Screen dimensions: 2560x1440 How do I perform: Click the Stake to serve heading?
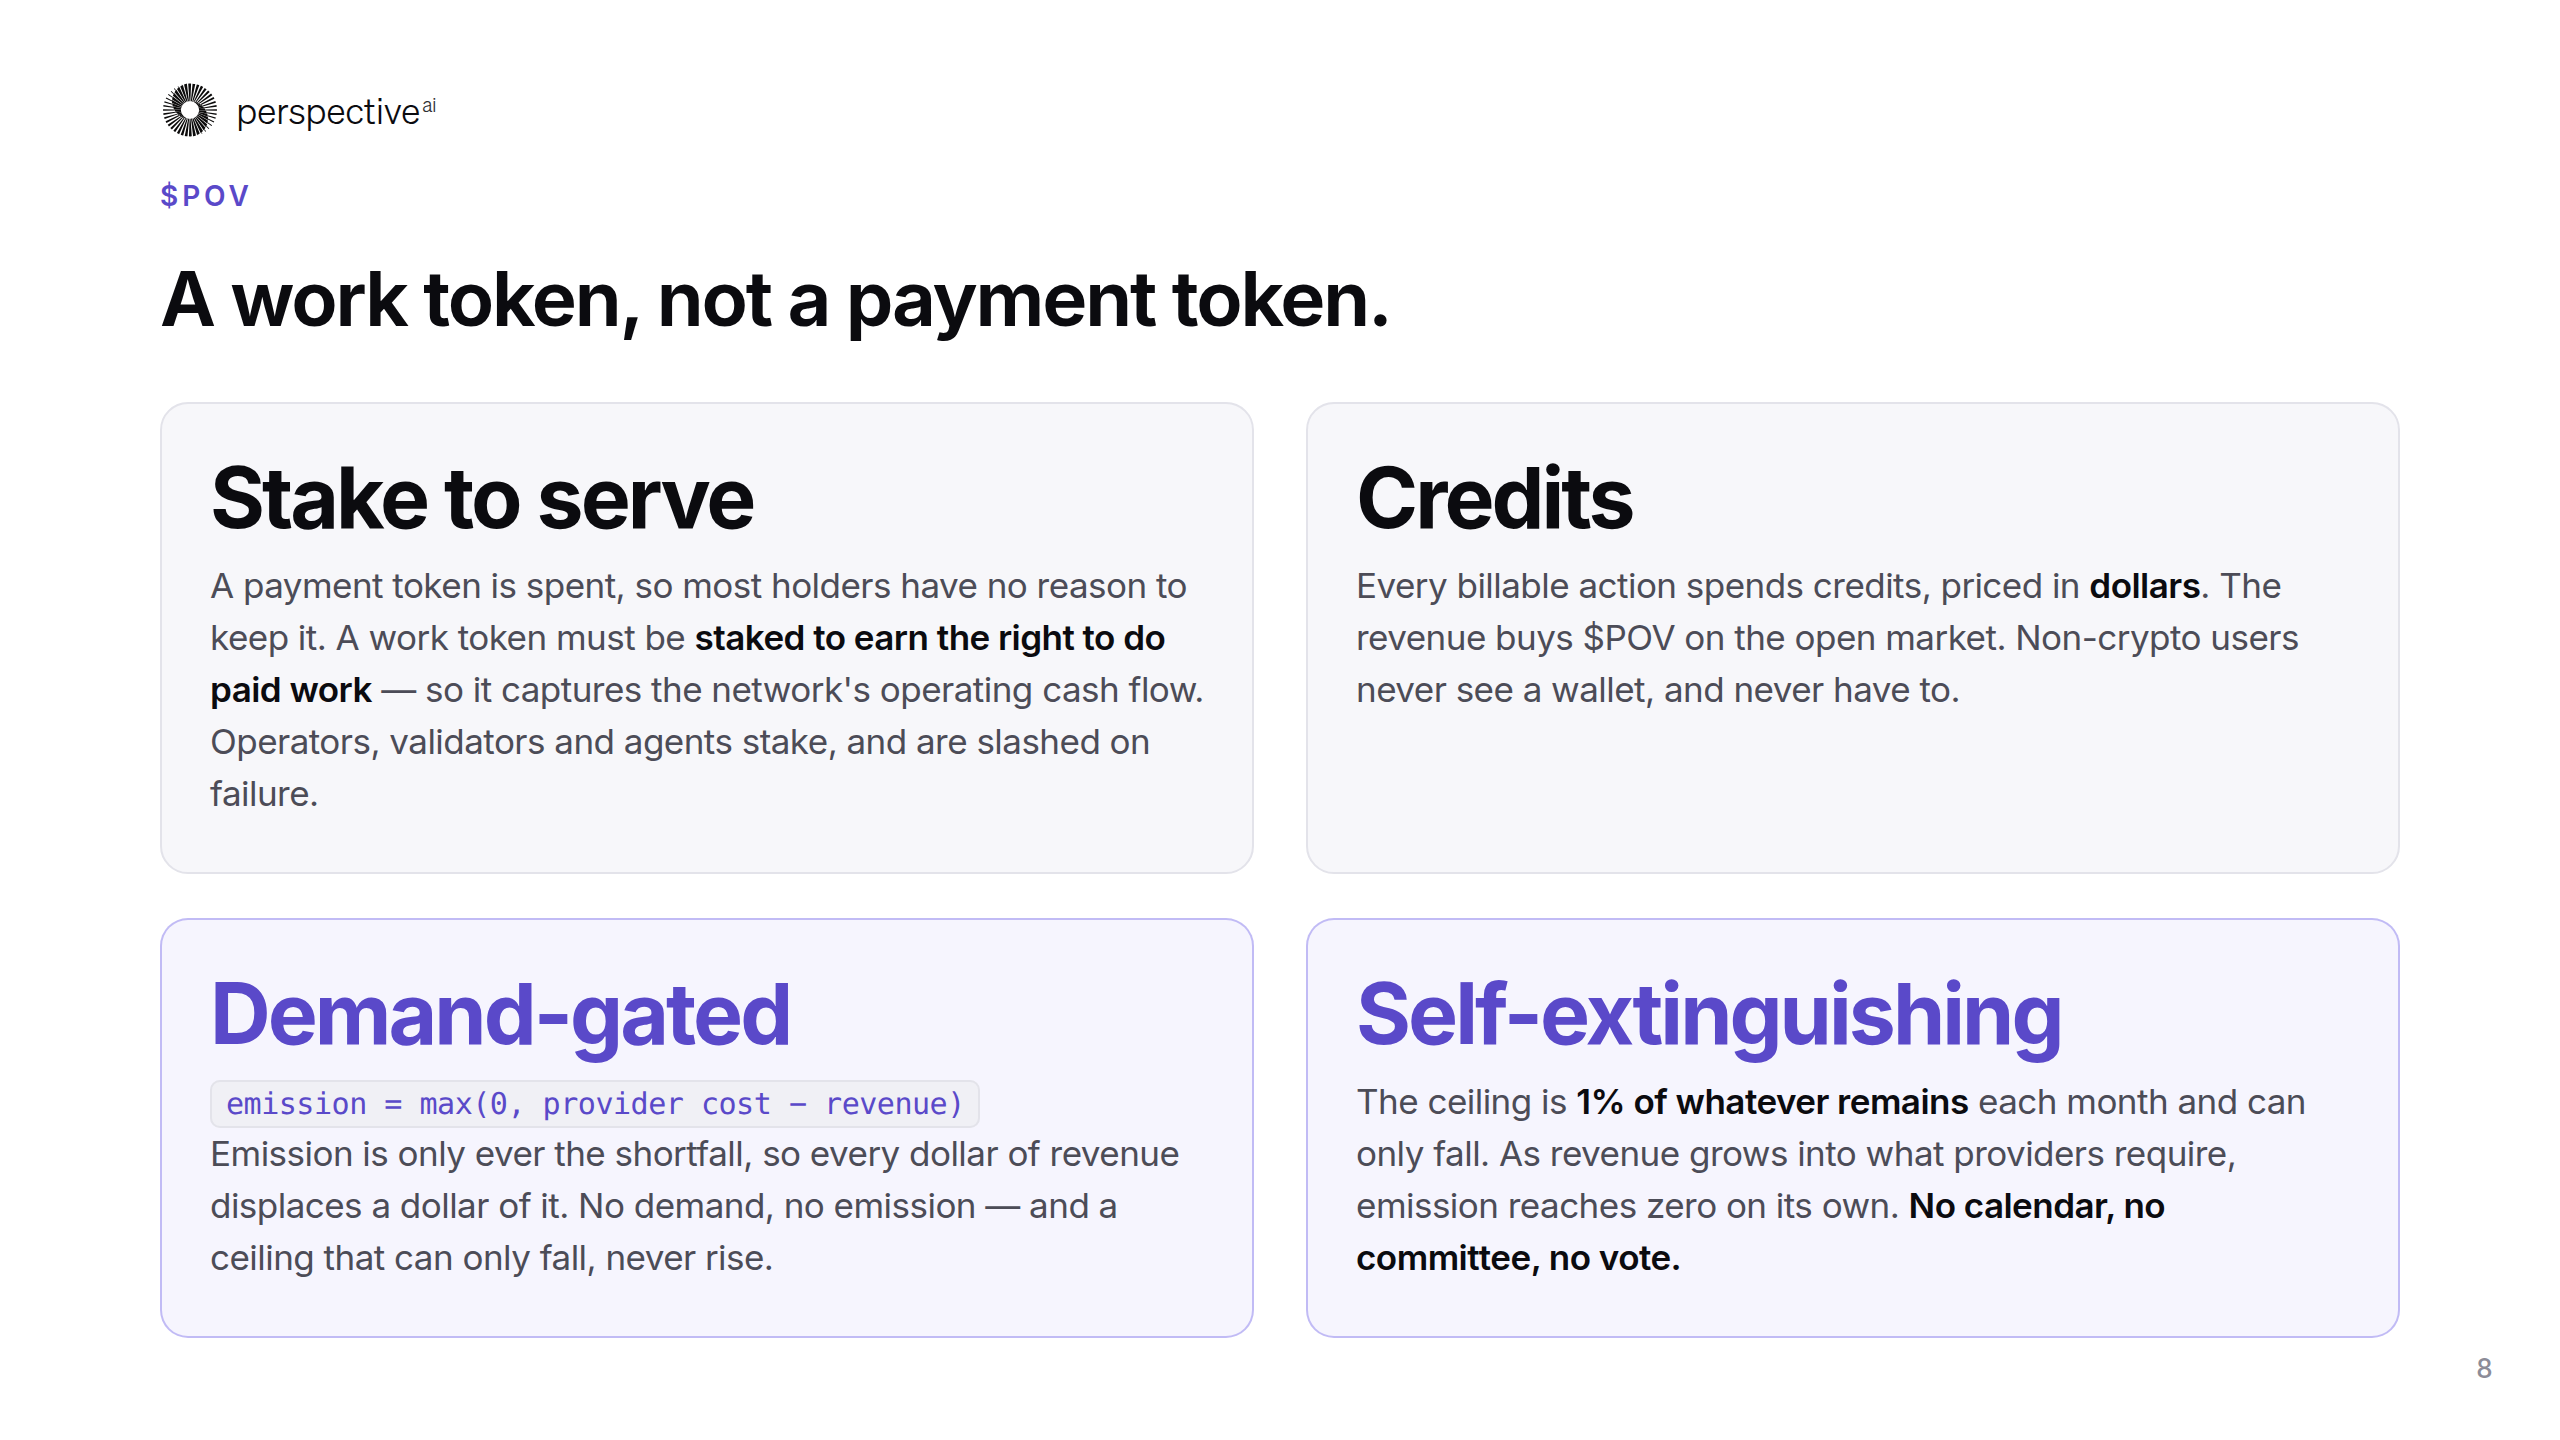point(482,500)
